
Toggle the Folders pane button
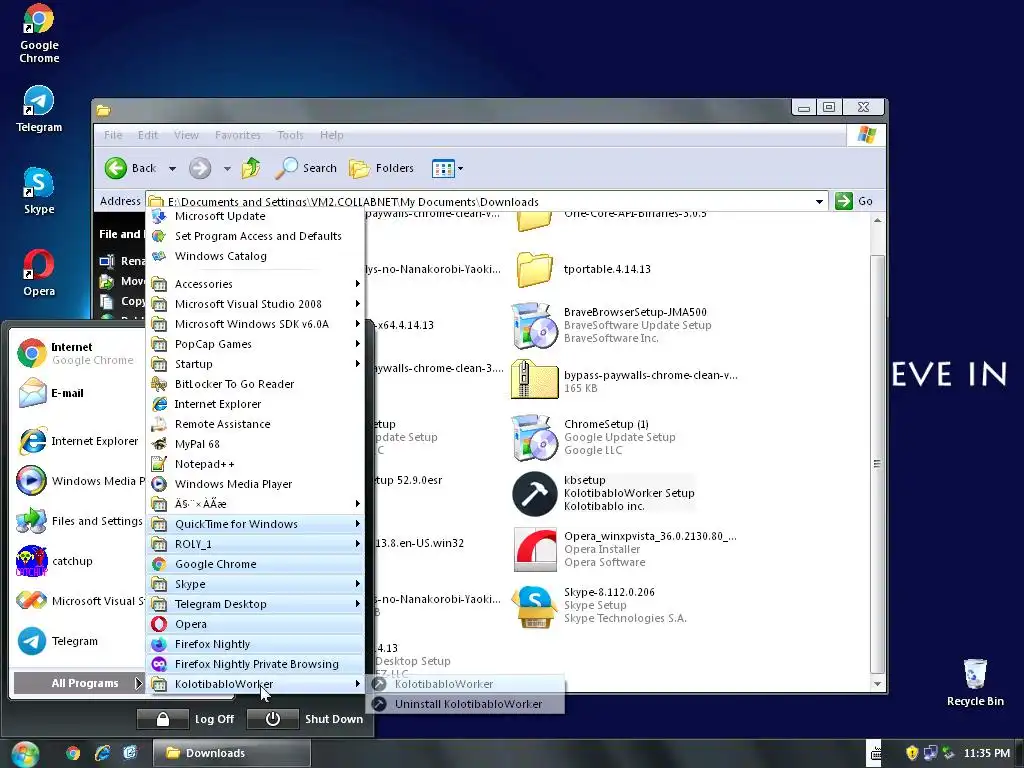pos(381,168)
